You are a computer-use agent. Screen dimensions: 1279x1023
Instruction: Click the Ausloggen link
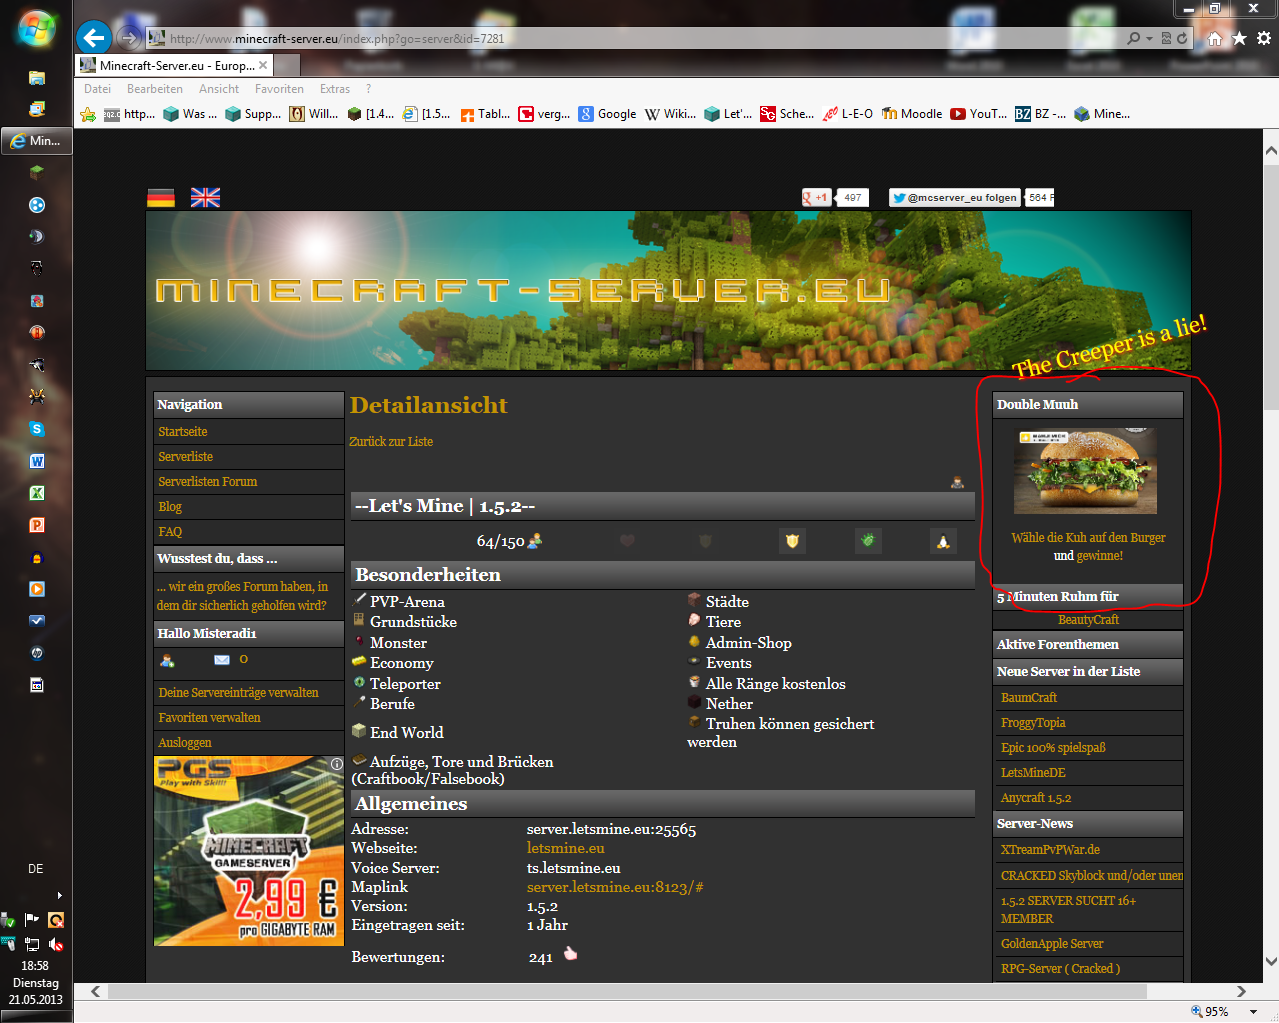coord(185,743)
